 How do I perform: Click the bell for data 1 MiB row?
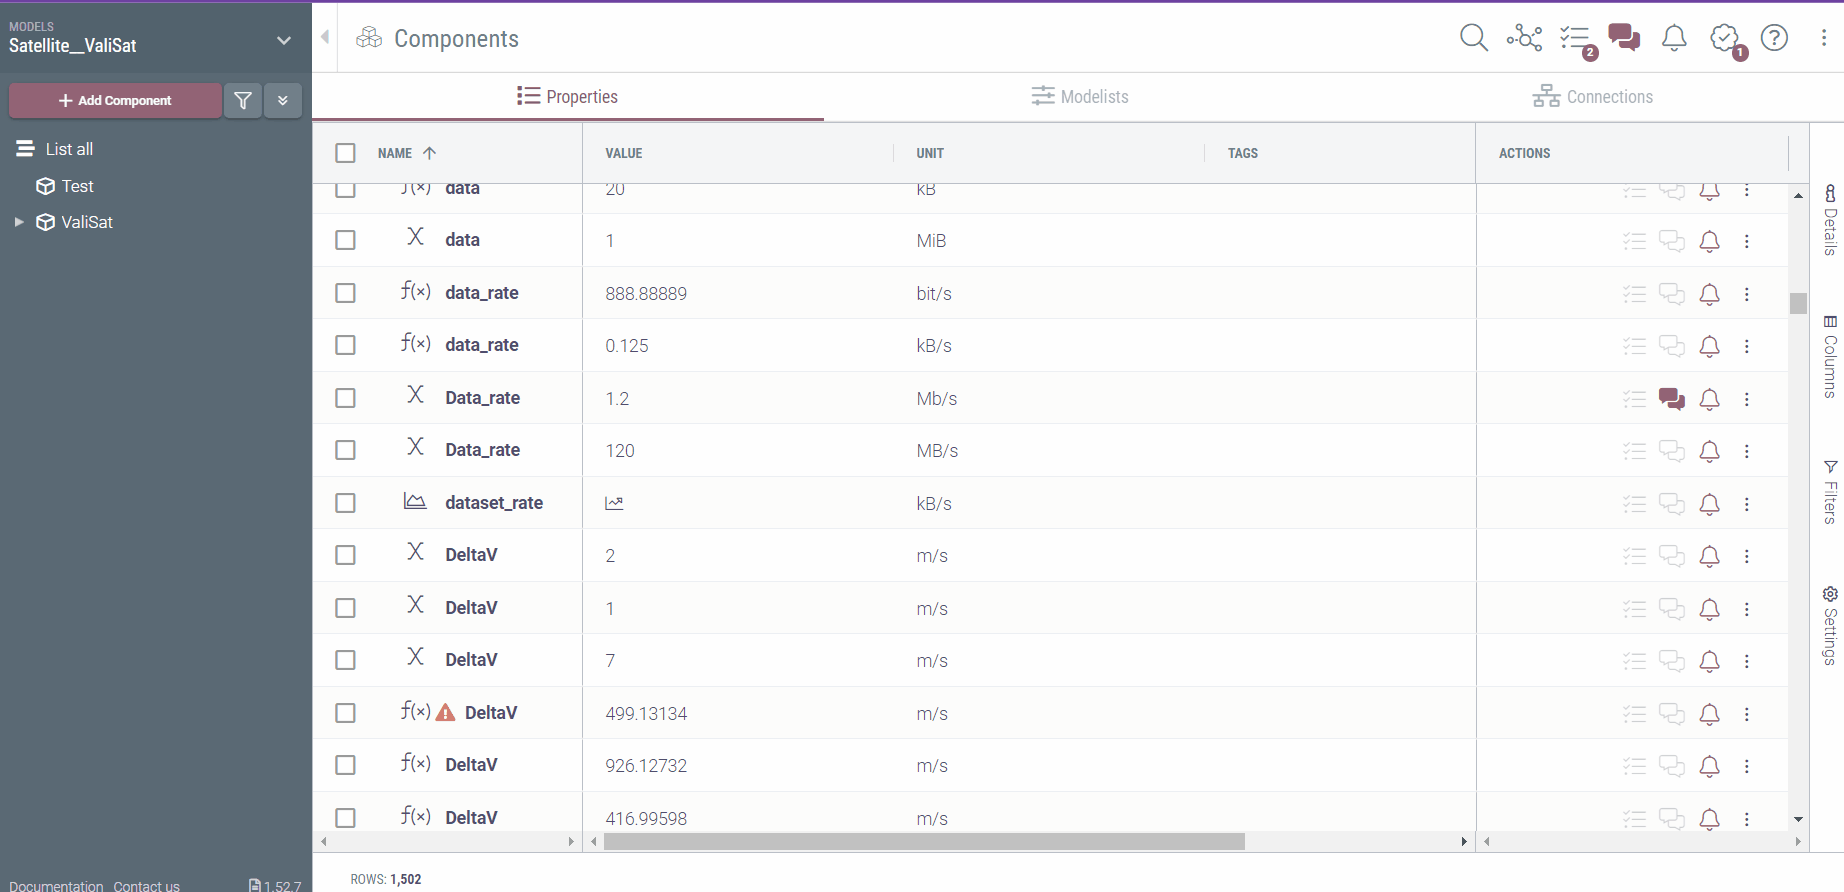[1710, 241]
